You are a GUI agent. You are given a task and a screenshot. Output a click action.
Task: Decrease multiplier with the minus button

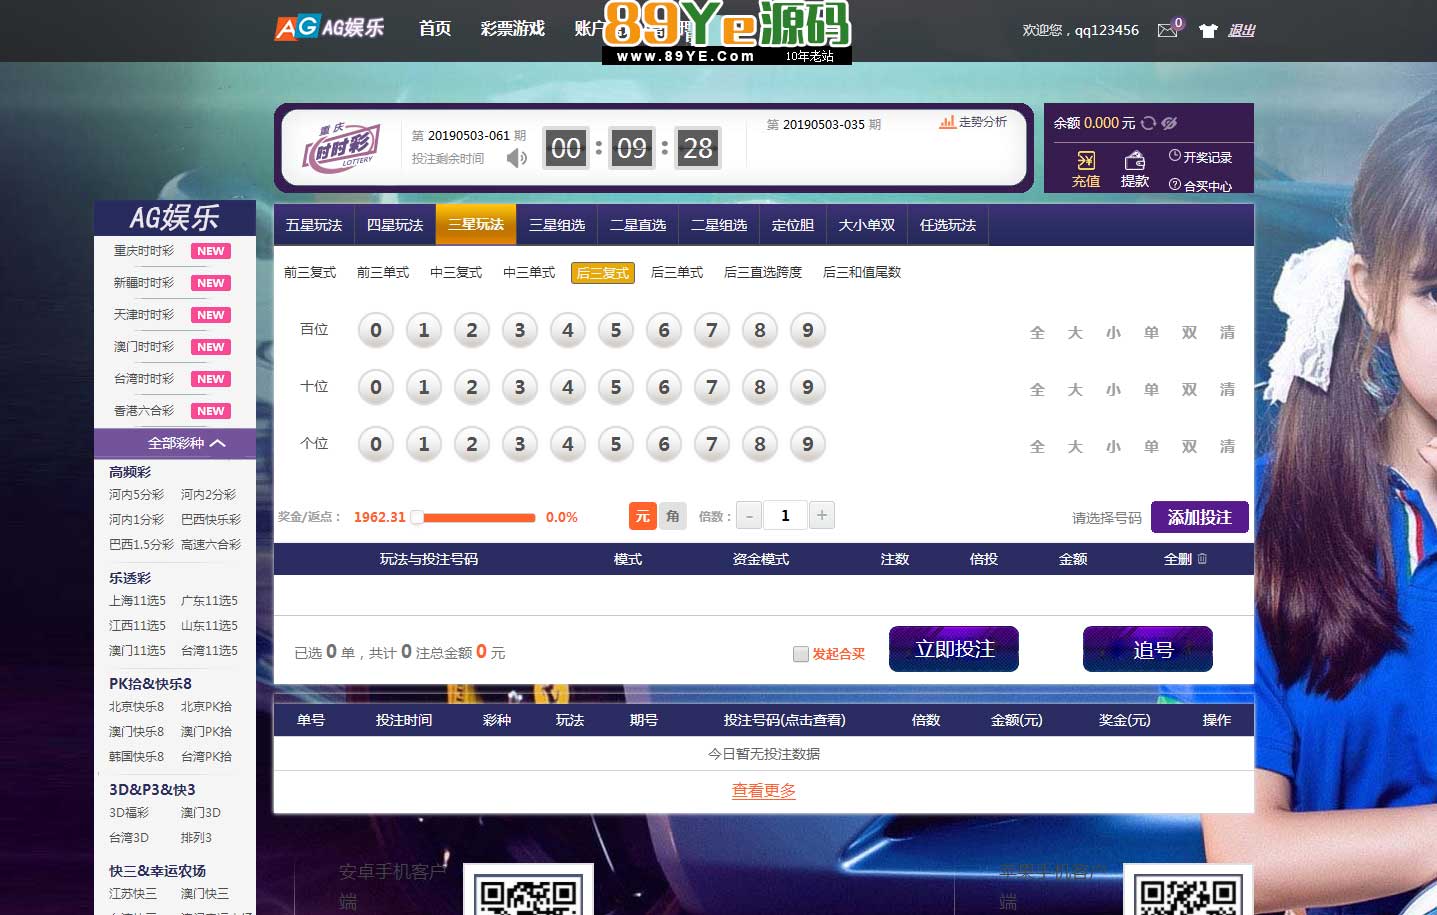[749, 516]
